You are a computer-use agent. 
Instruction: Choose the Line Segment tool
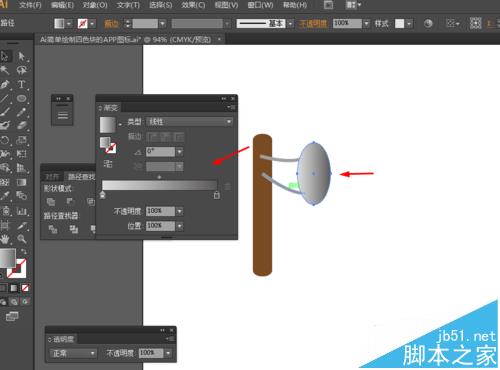pos(5,98)
